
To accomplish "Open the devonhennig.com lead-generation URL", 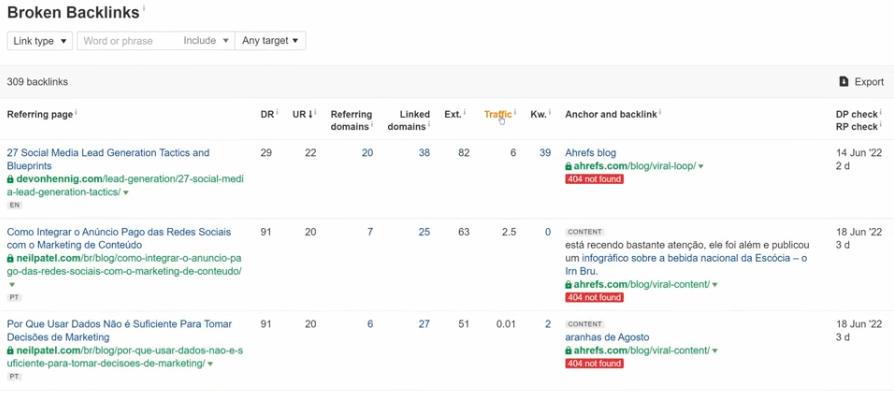I will [x=125, y=185].
